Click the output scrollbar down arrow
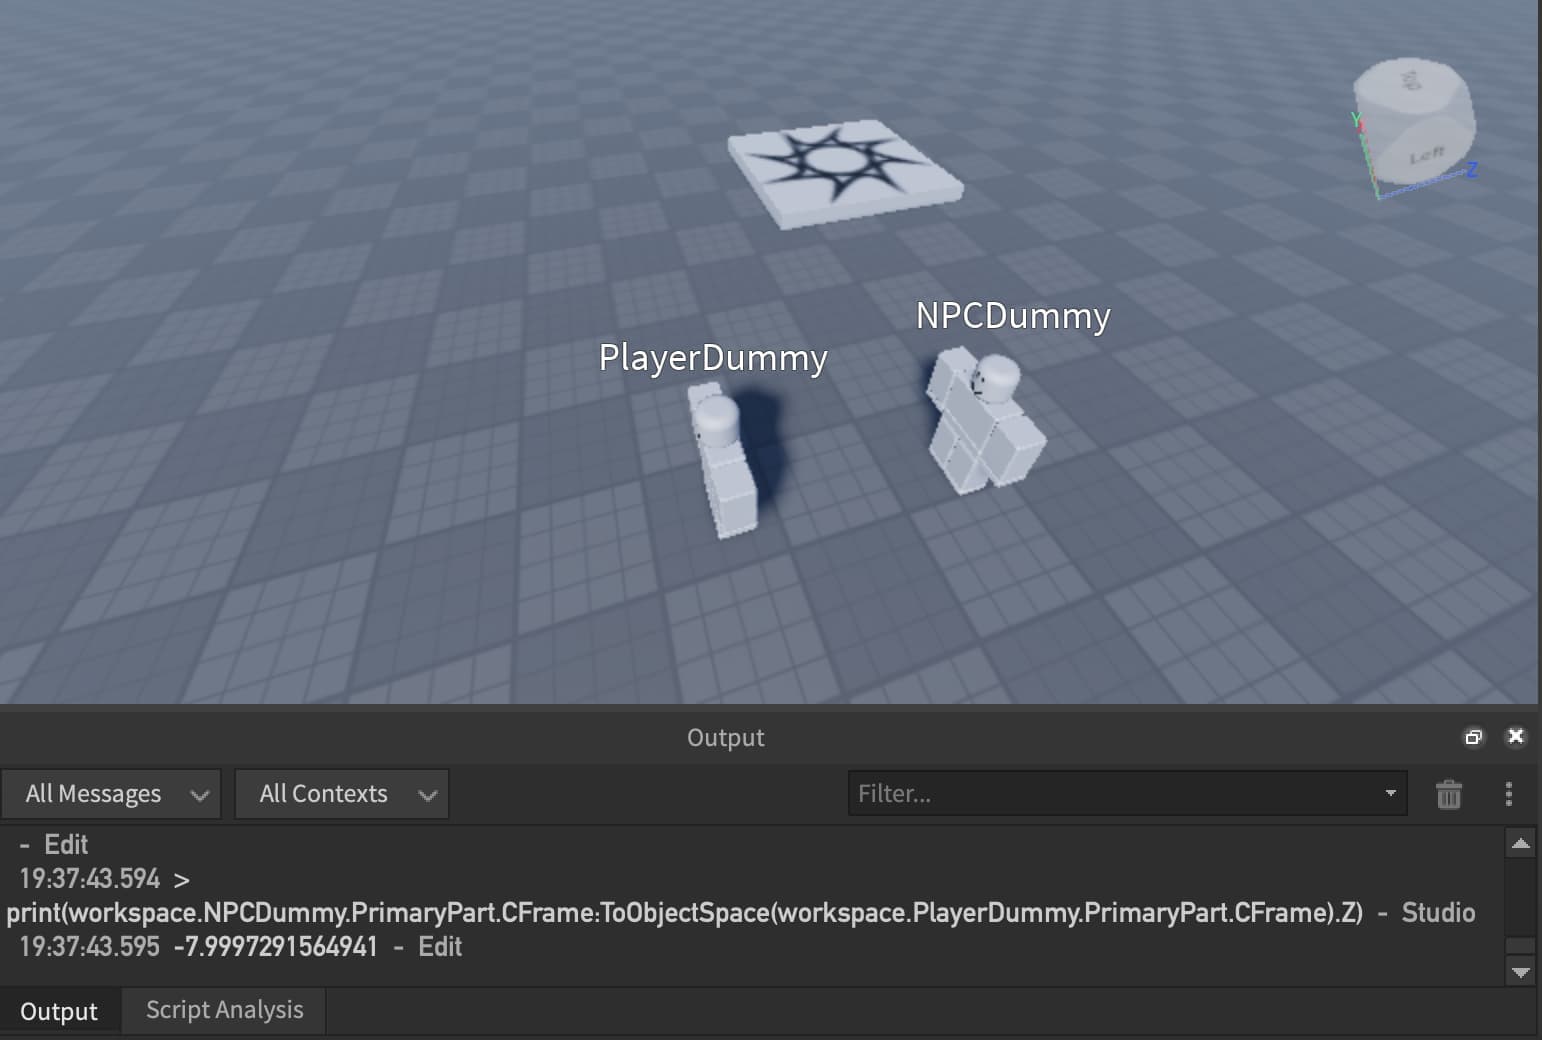Image resolution: width=1542 pixels, height=1040 pixels. 1520,972
